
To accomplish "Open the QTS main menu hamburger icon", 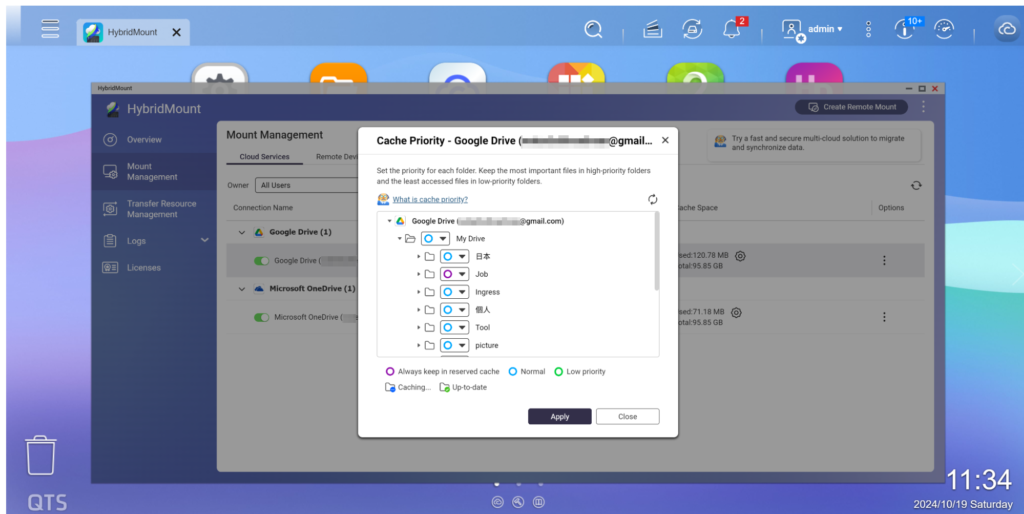I will (x=50, y=28).
